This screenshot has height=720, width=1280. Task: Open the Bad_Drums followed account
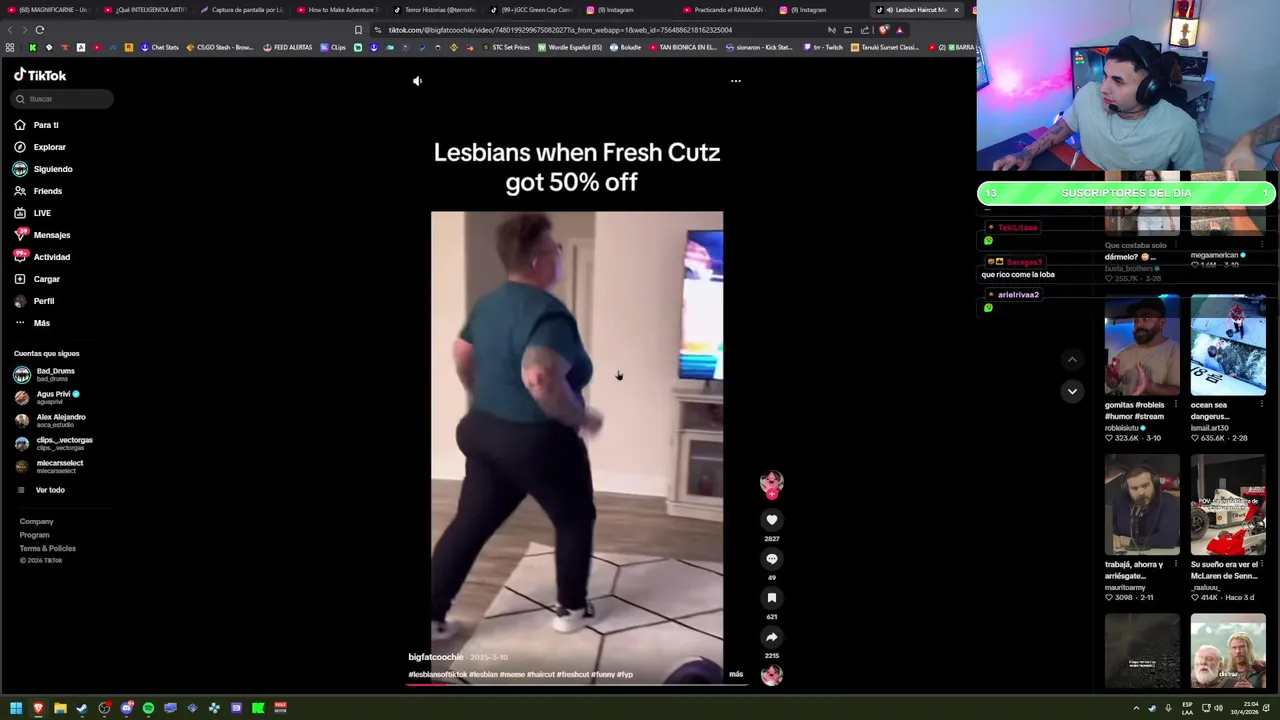pyautogui.click(x=45, y=374)
